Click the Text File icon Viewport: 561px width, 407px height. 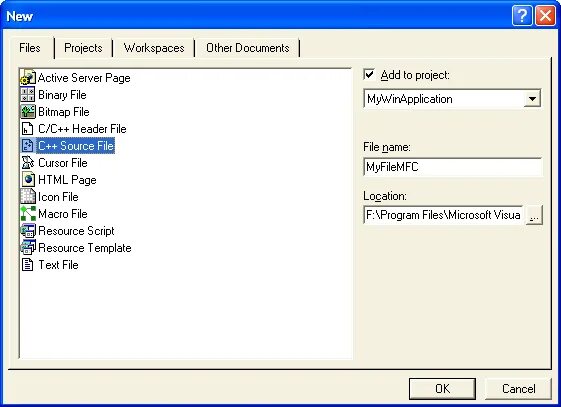28,265
